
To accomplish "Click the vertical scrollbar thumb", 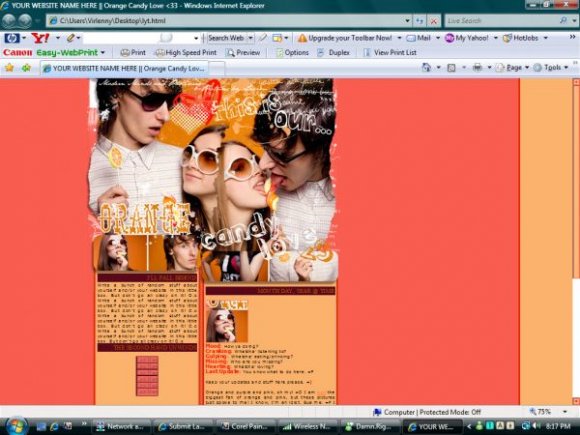I will (x=576, y=182).
